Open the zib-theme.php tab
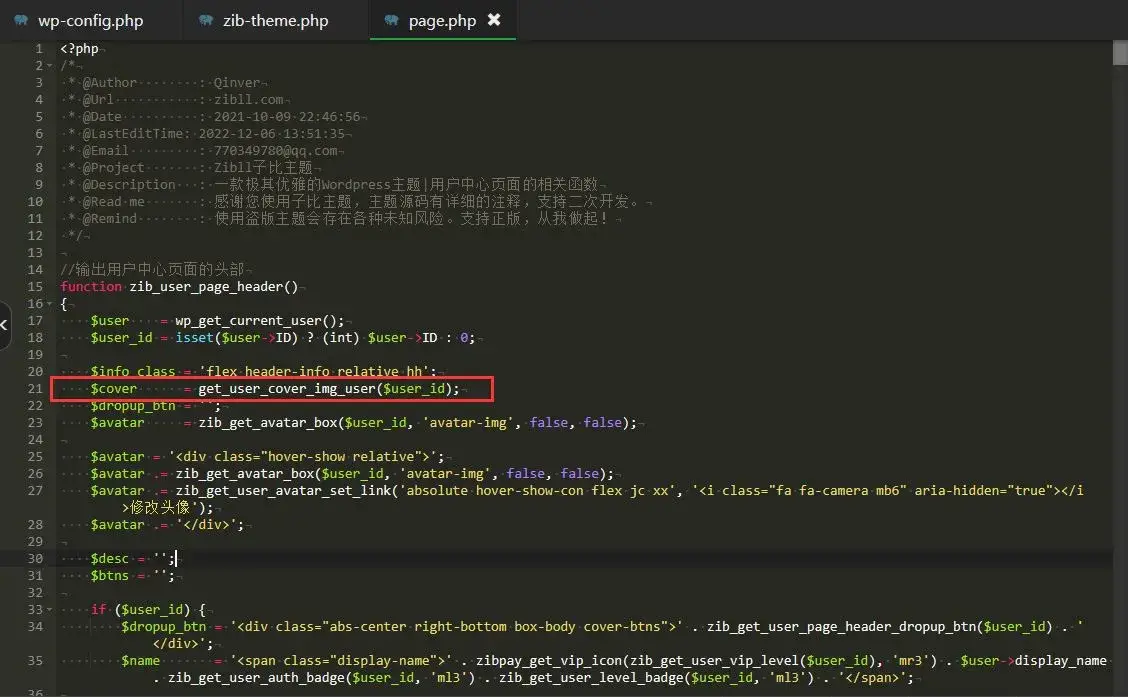This screenshot has width=1128, height=697. pyautogui.click(x=275, y=20)
